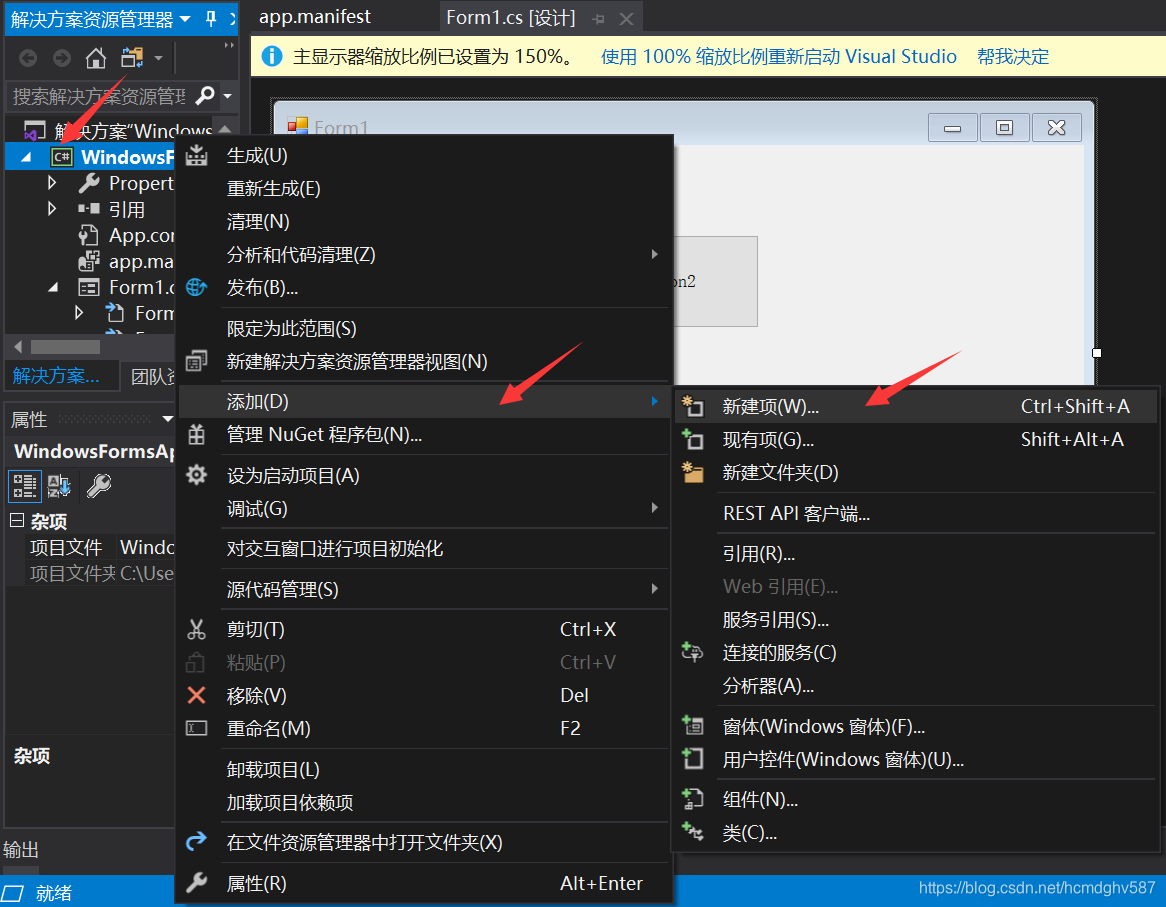
Task: Click the Publish (发布) globe icon
Action: (x=196, y=287)
